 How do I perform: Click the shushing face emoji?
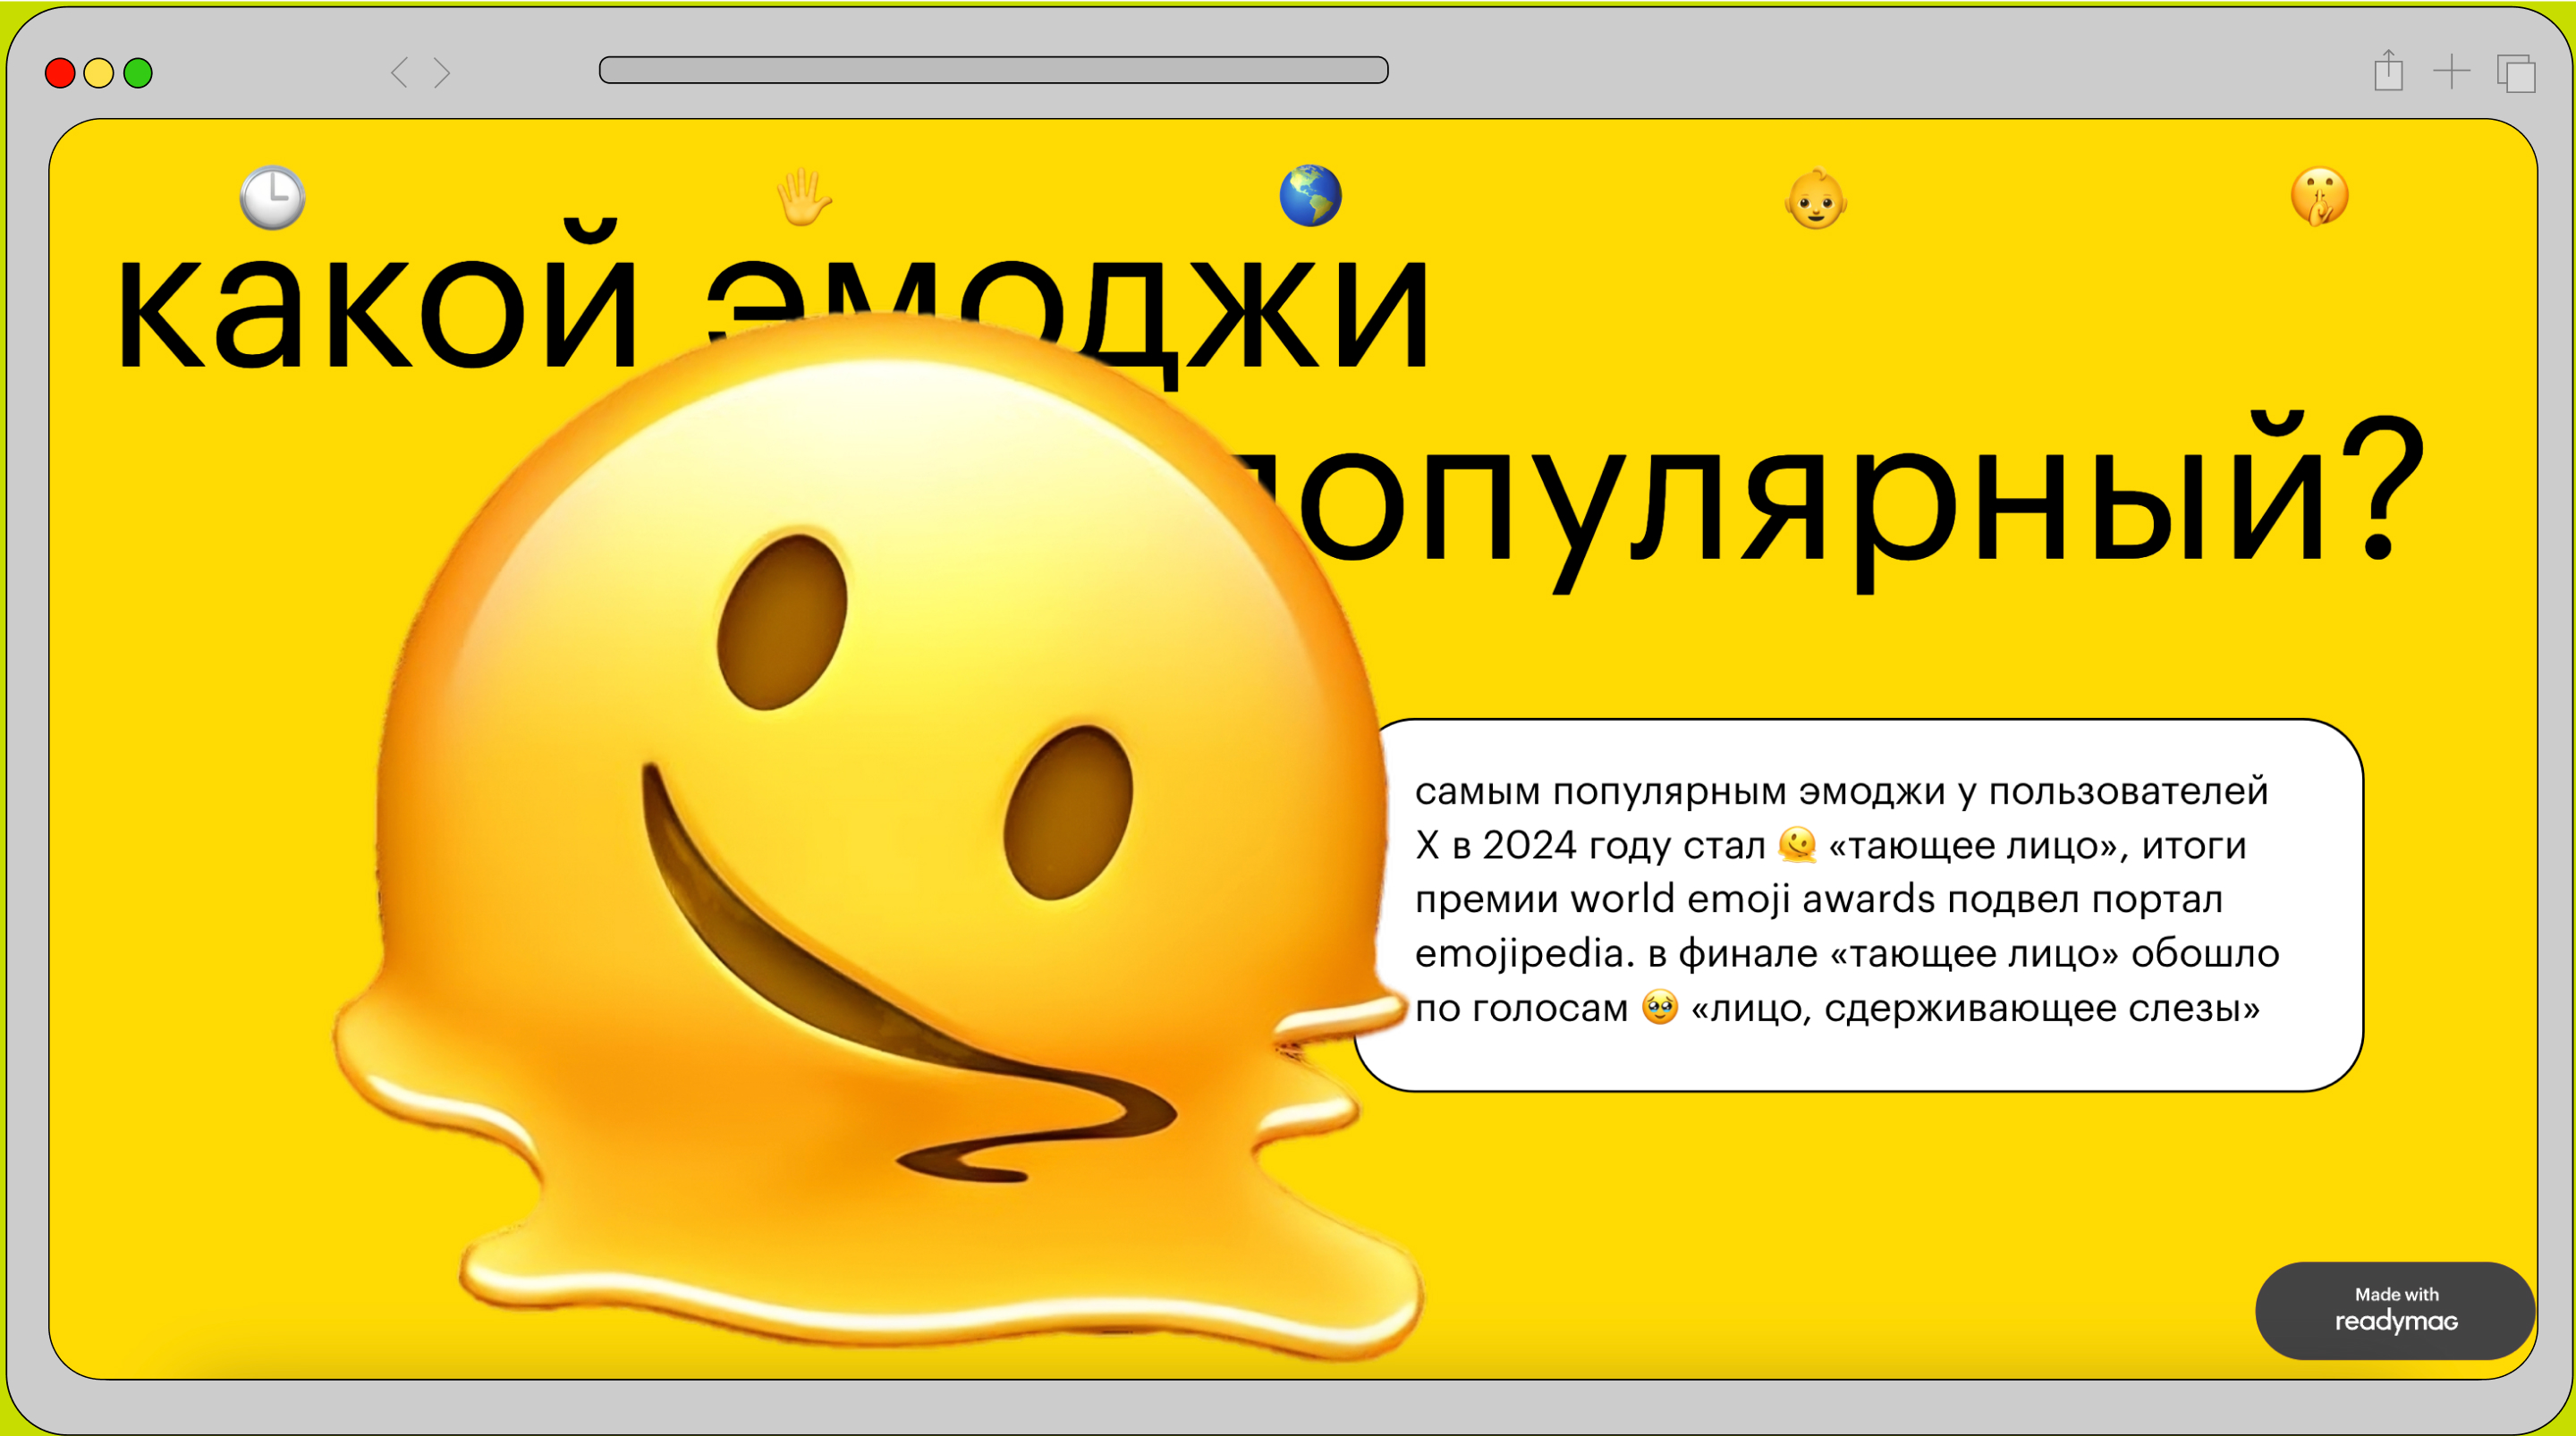2319,197
